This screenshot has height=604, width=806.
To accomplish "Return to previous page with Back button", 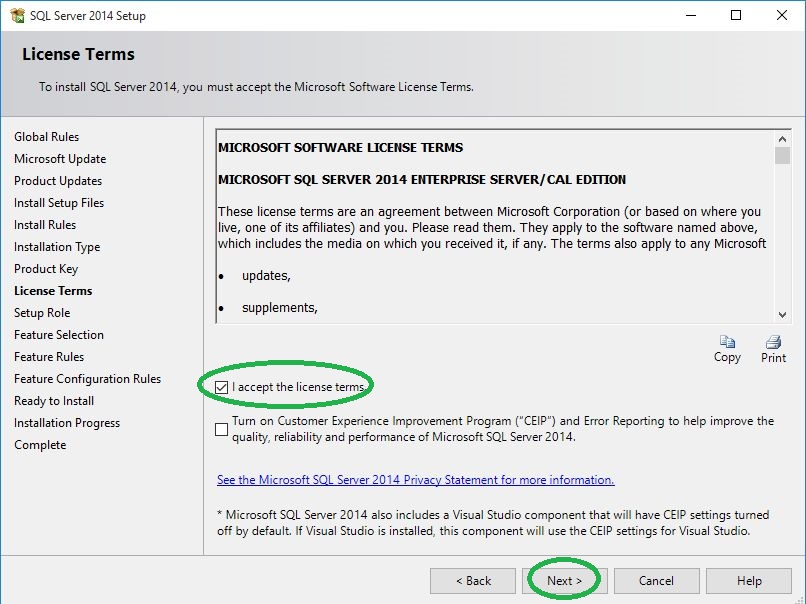I will [473, 580].
